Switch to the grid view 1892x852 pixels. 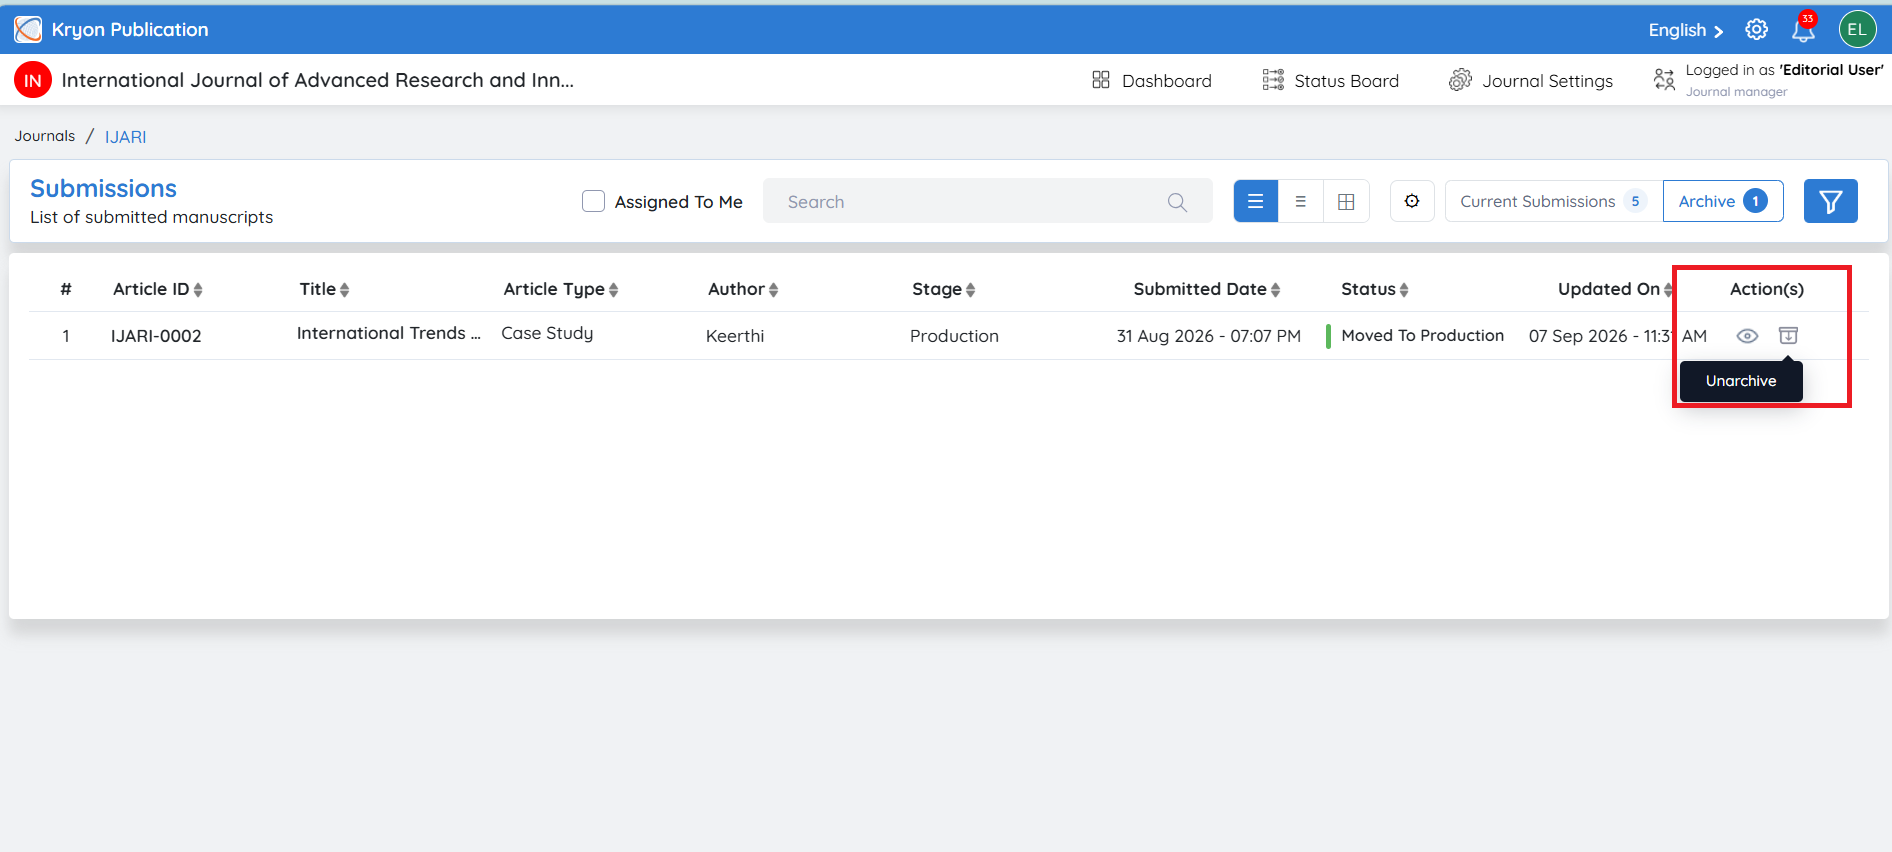pos(1346,202)
